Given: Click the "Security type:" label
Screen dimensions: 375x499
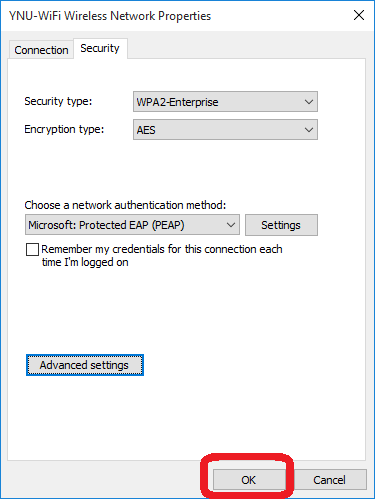Looking at the screenshot, I should pos(58,101).
